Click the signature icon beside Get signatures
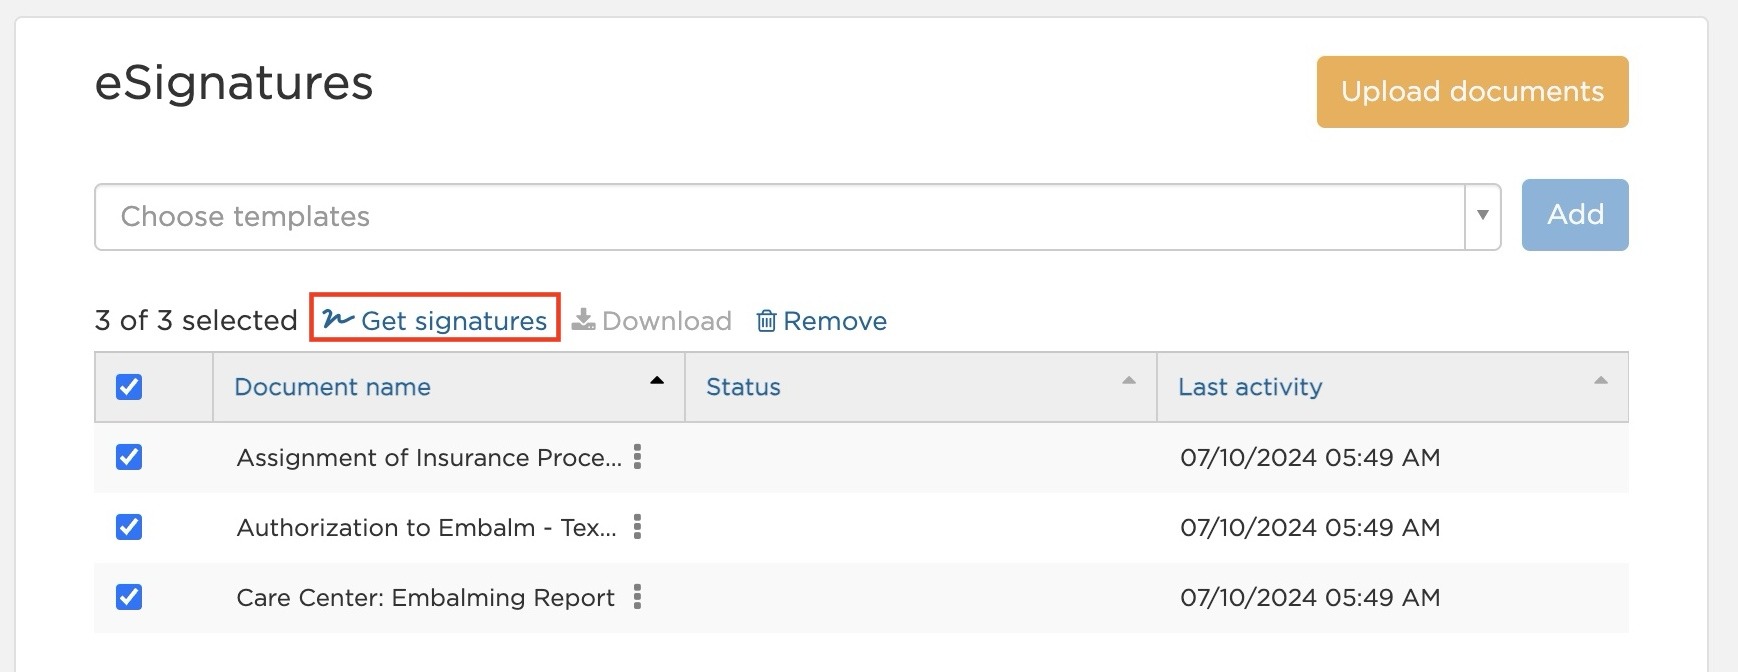Viewport: 1738px width, 672px height. [338, 319]
